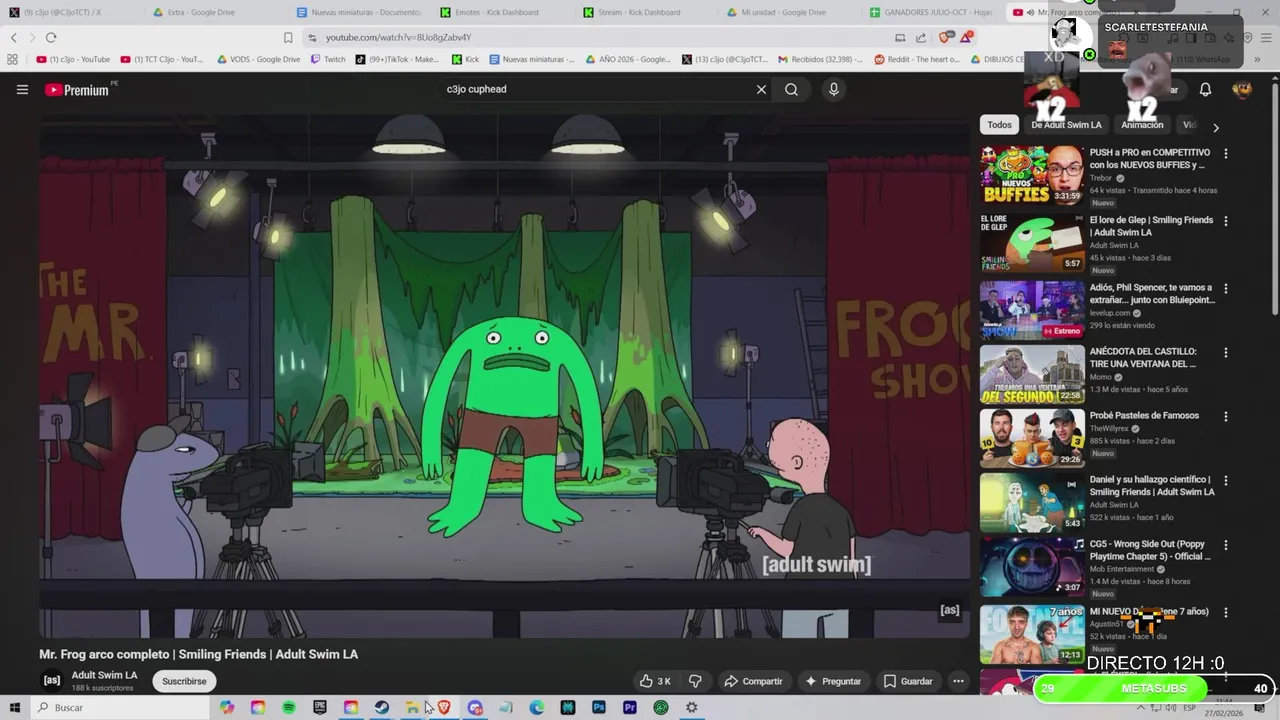Open Probé Pasteles de Famosos thumbnail
1280x720 pixels.
[x=1032, y=438]
